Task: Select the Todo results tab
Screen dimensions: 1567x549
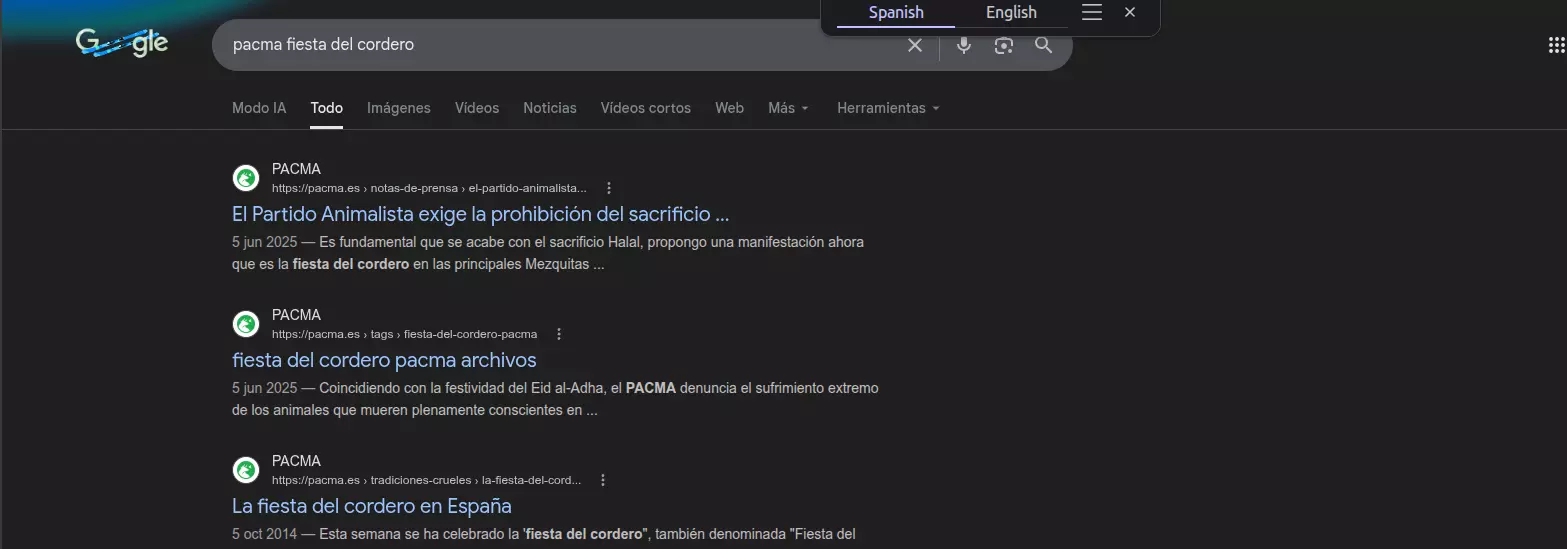Action: [327, 108]
